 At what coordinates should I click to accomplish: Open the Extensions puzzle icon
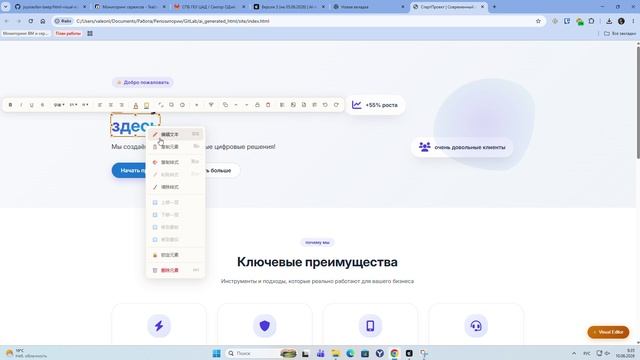(591, 21)
